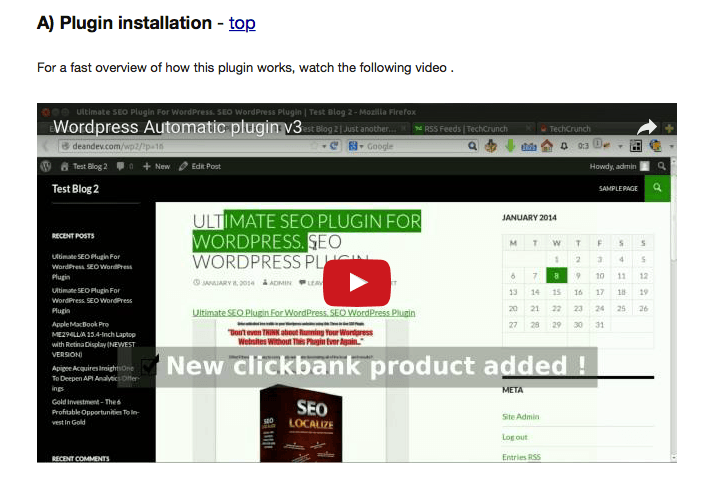The height and width of the screenshot is (479, 702).
Task: Click Site Admin under META
Action: coord(520,416)
